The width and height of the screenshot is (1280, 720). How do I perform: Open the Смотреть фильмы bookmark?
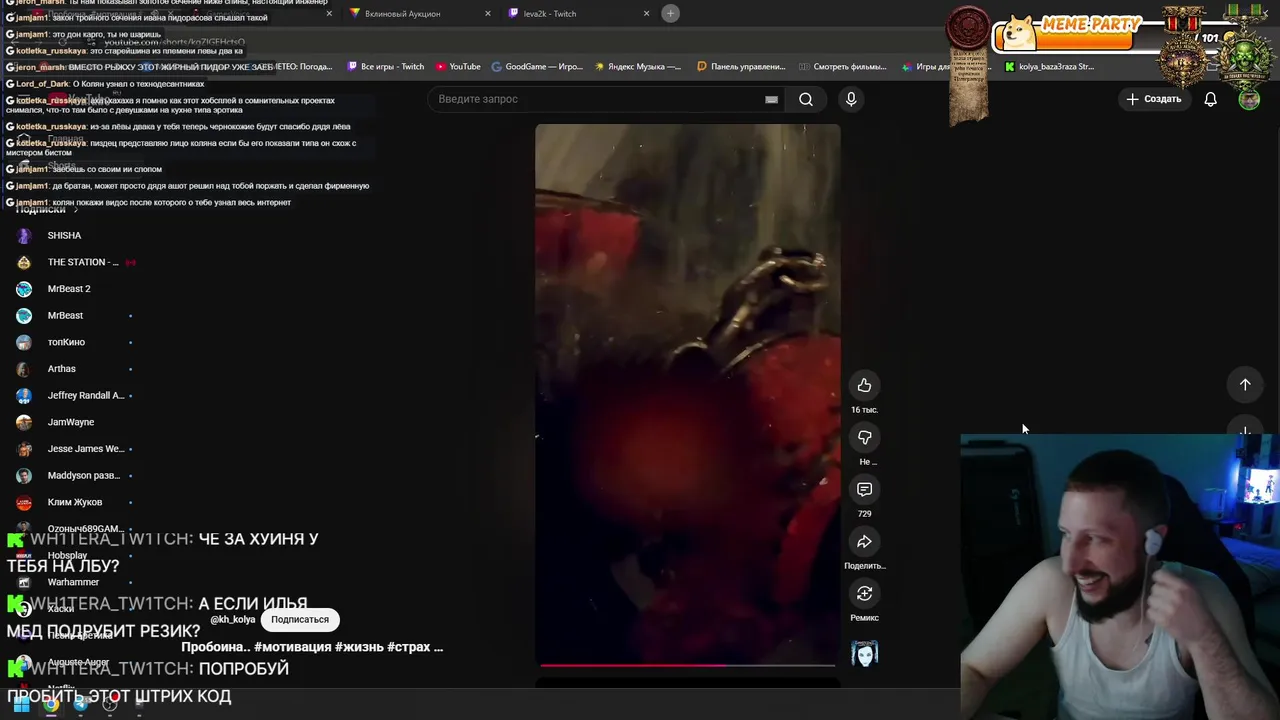[x=843, y=67]
